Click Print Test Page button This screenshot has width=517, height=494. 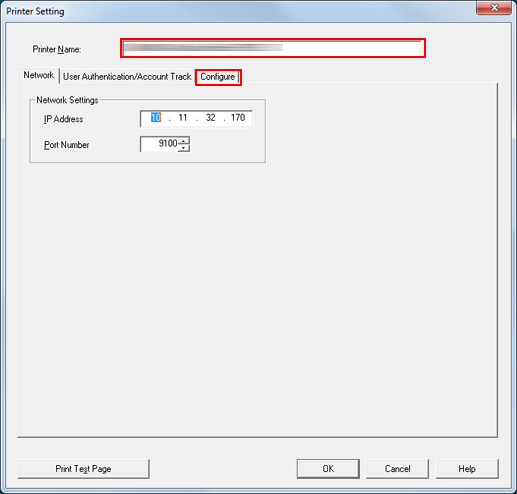coord(83,469)
